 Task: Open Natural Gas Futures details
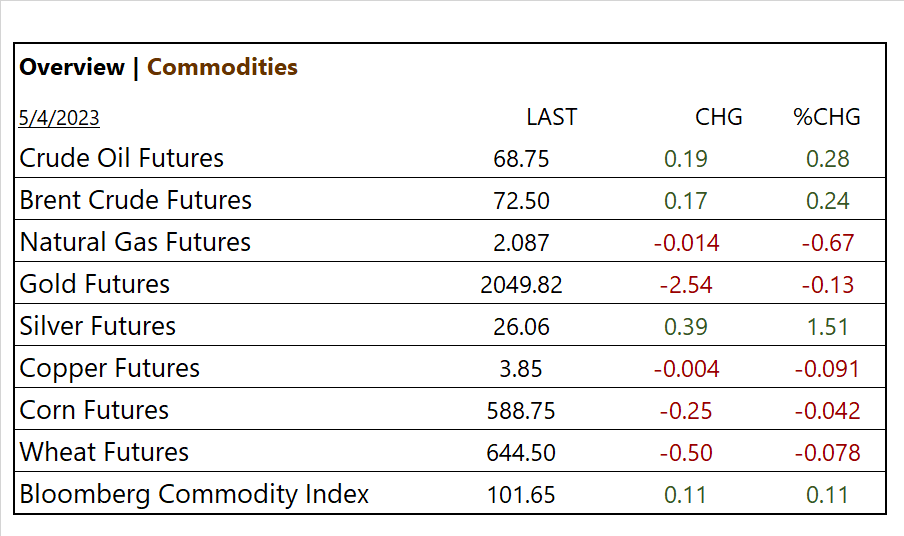point(135,242)
